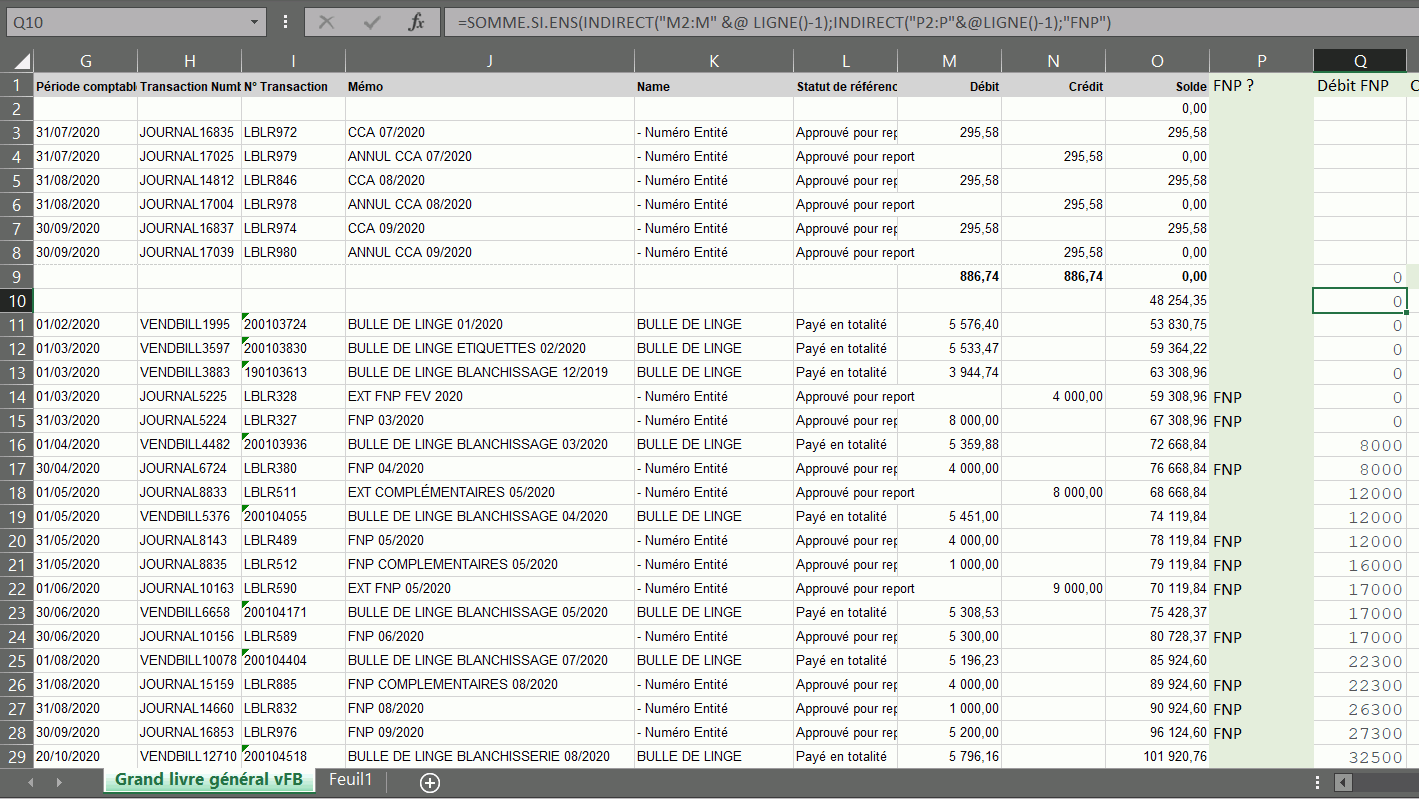This screenshot has height=799, width=1419.
Task: Select row 9 header
Action: coord(17,276)
